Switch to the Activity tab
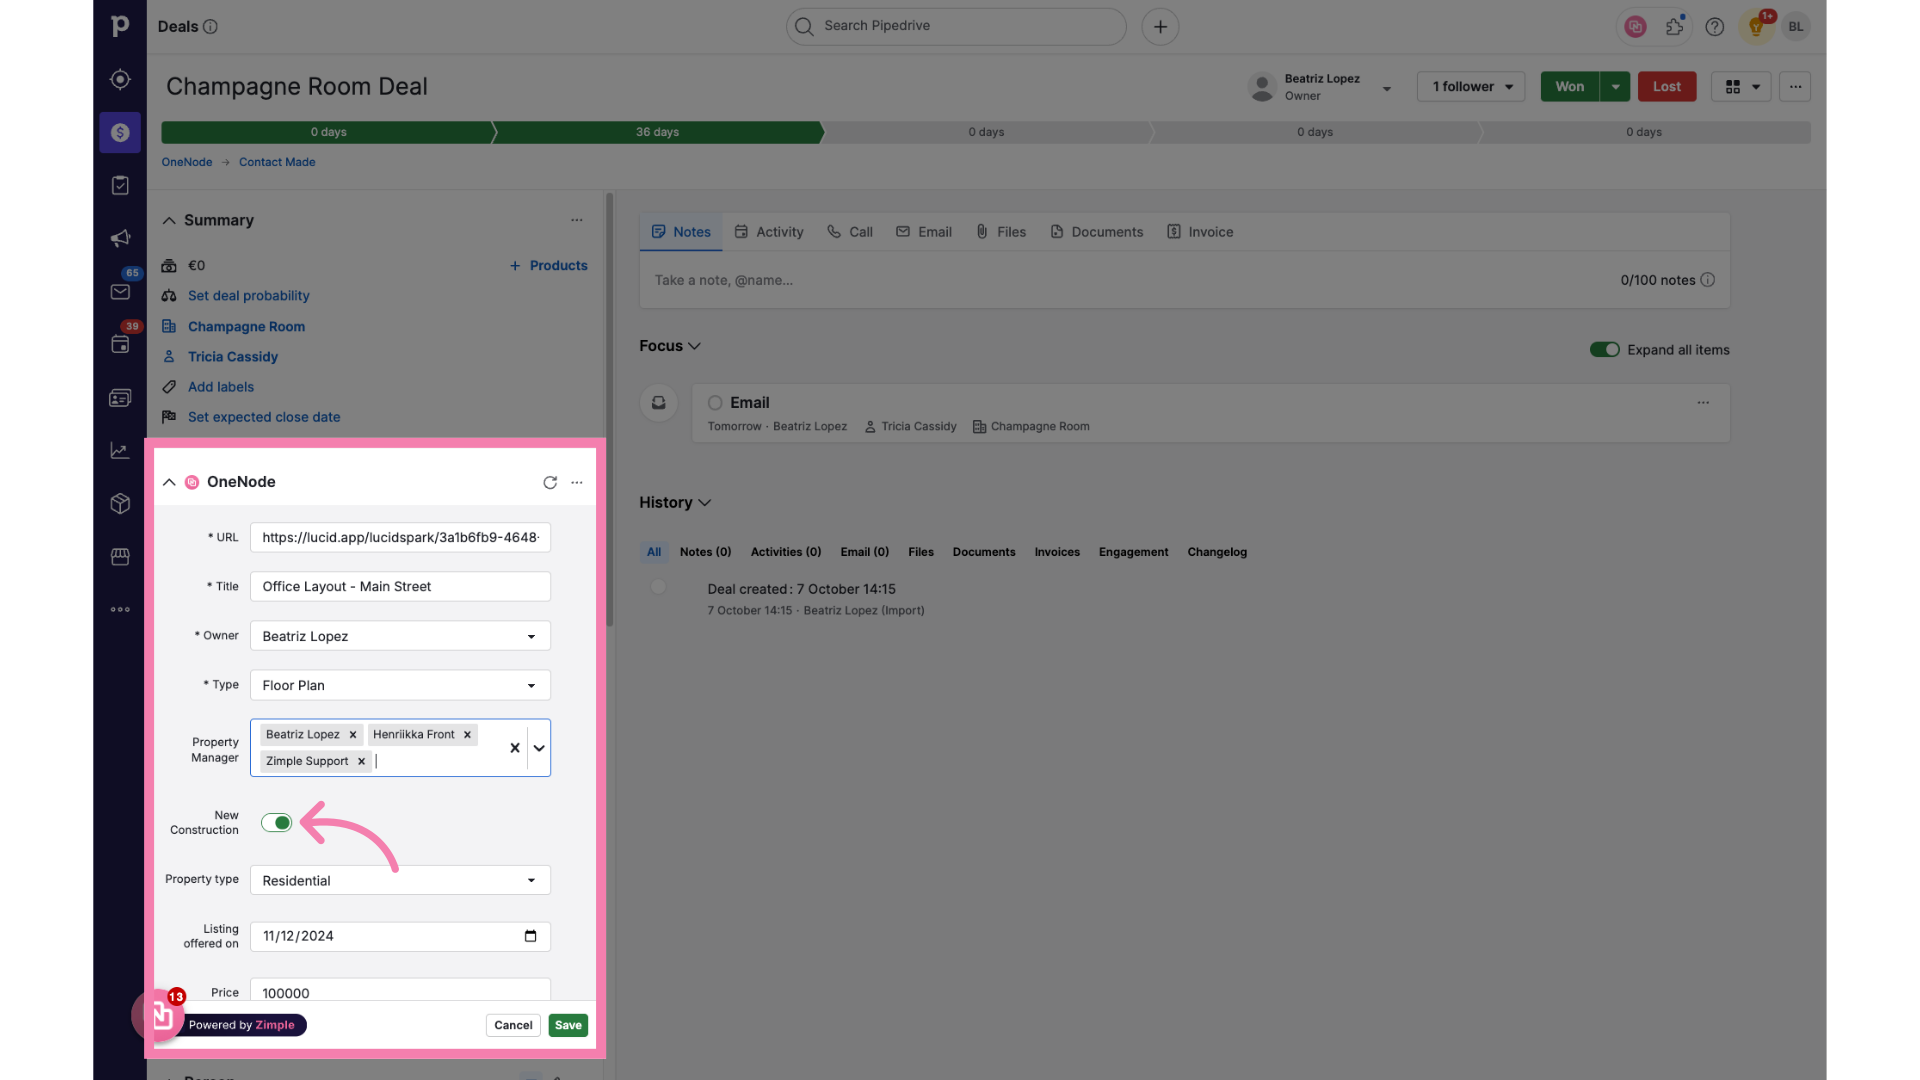Image resolution: width=1920 pixels, height=1080 pixels. [x=779, y=231]
